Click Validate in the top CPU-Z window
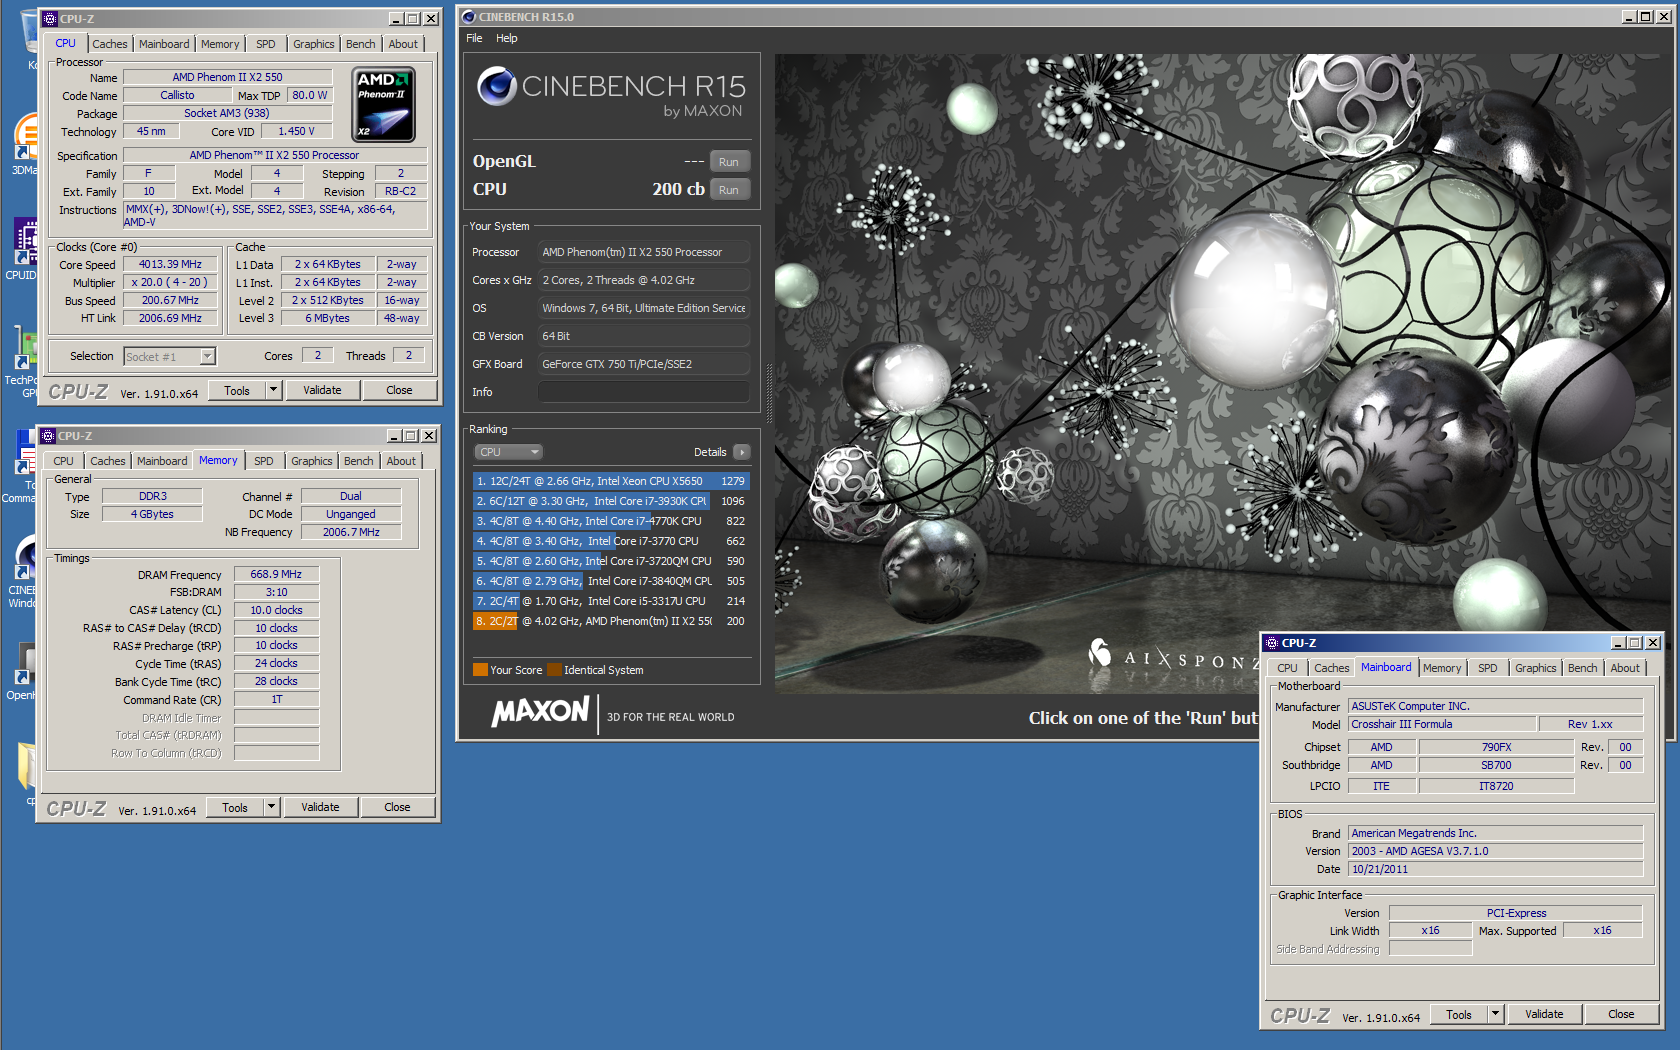 (322, 390)
